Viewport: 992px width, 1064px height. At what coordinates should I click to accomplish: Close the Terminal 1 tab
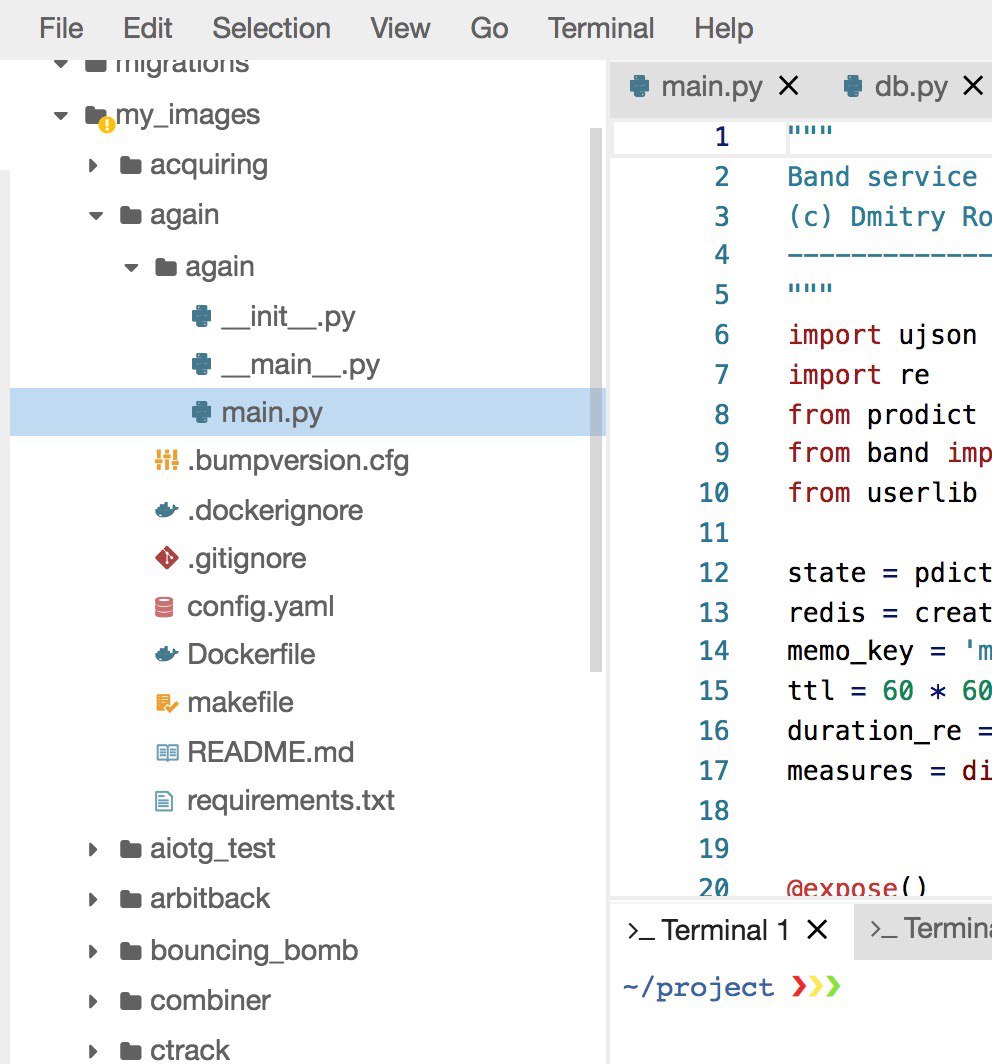click(x=818, y=930)
